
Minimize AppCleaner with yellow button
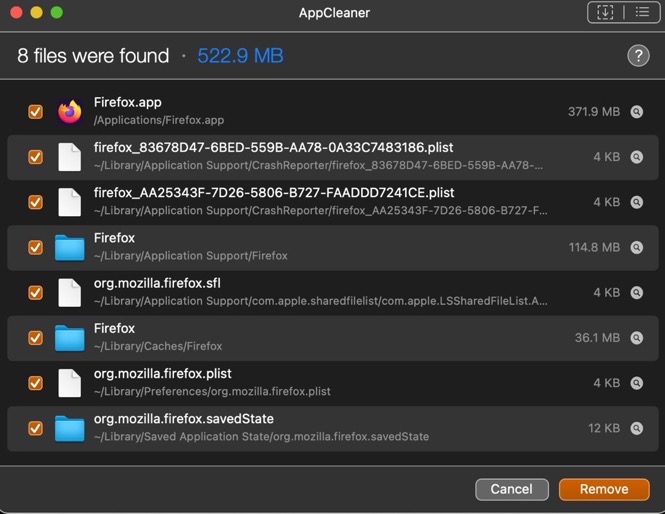point(36,12)
